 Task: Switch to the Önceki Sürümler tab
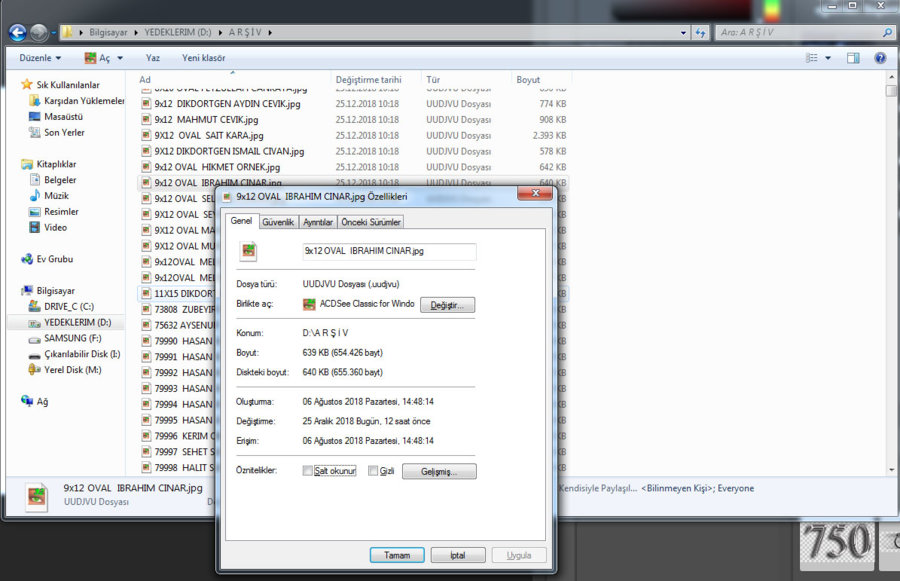[371, 222]
